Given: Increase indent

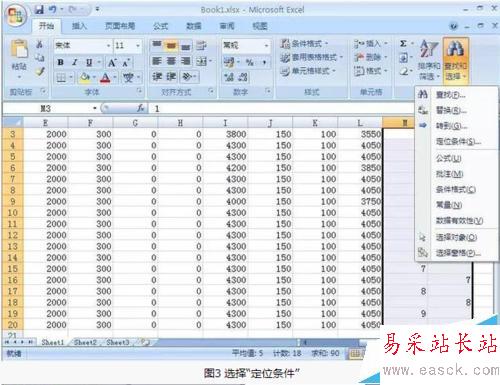Looking at the screenshot, I should click(171, 77).
